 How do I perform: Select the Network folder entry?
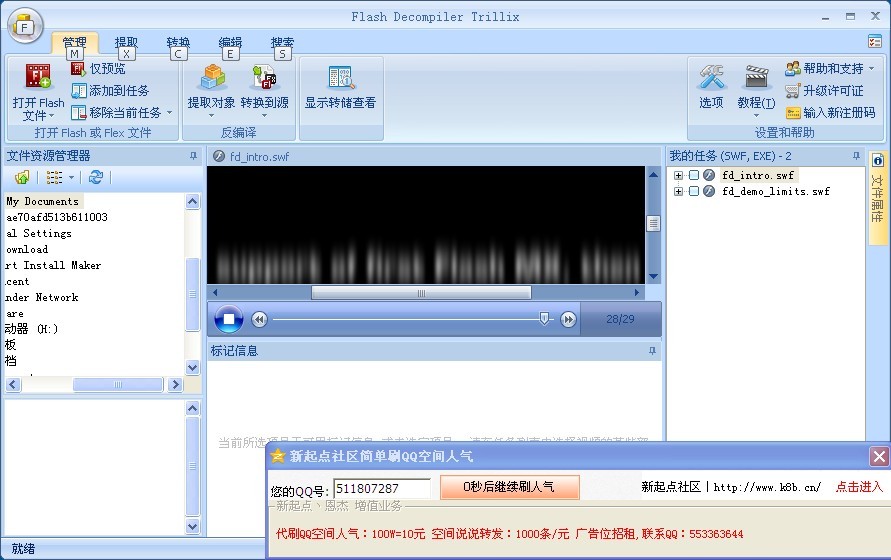point(41,297)
